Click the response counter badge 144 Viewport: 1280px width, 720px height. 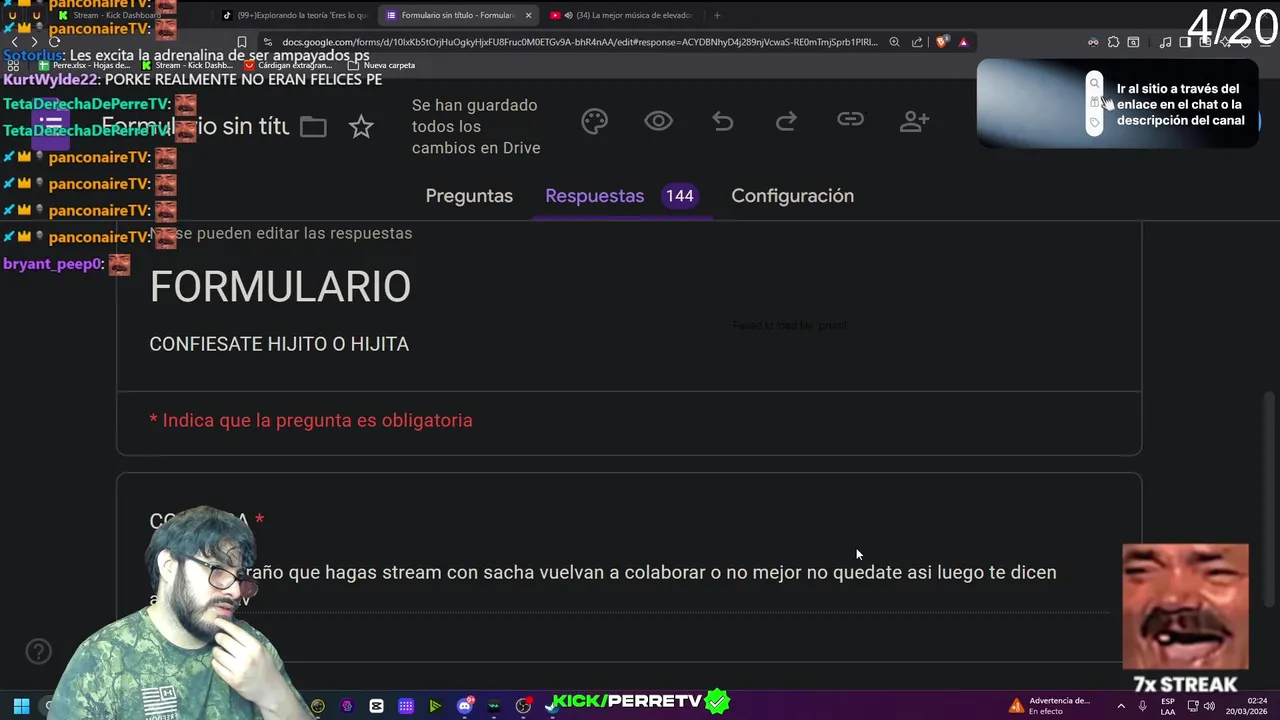click(x=680, y=196)
